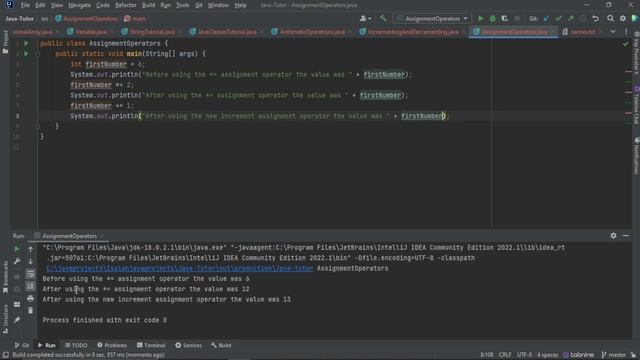The width and height of the screenshot is (640, 360).
Task: Print console output with the printer icon
Action: point(31,299)
